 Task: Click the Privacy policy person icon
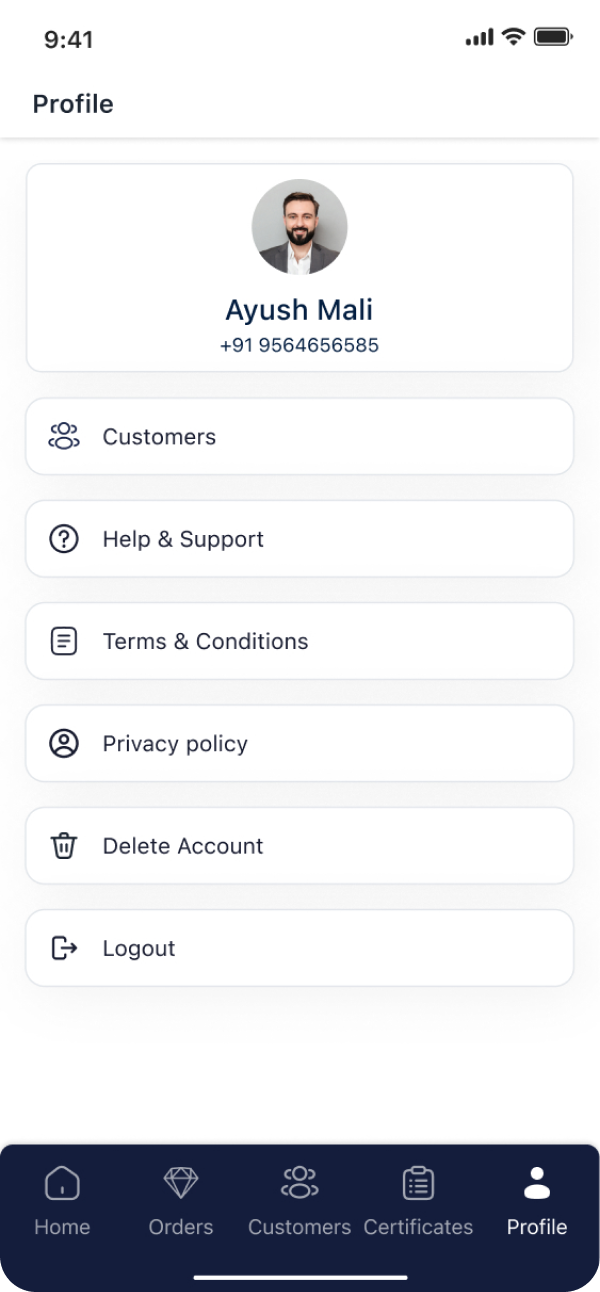click(x=64, y=744)
